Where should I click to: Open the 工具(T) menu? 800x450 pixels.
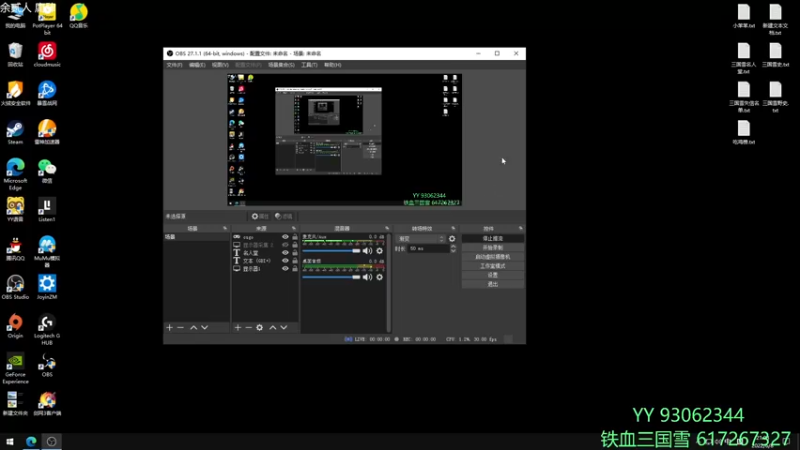point(309,65)
